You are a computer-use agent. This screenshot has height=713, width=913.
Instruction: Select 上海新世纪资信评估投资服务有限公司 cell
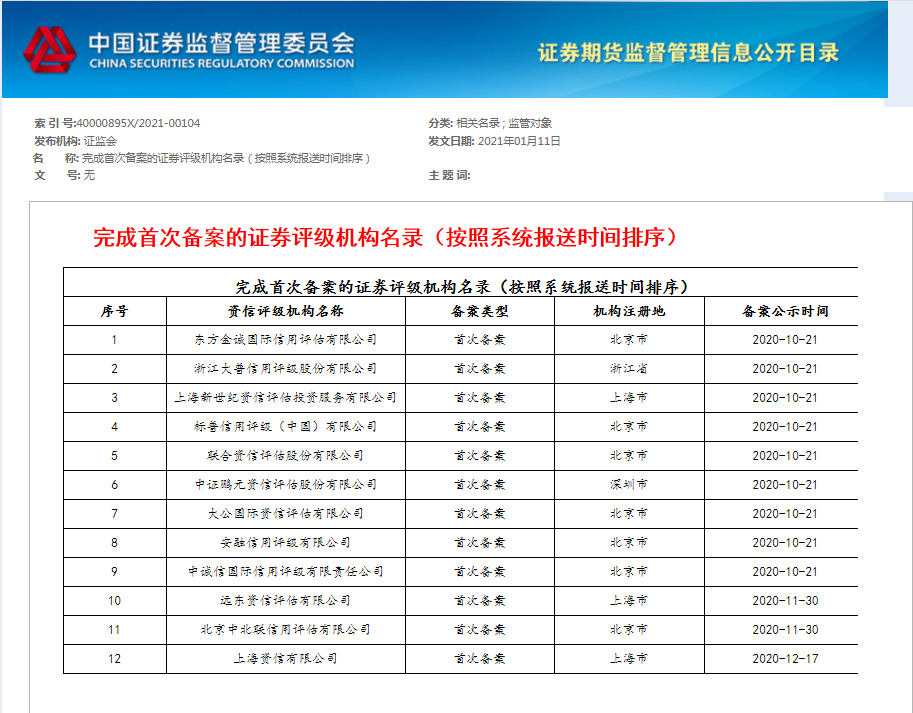point(286,398)
